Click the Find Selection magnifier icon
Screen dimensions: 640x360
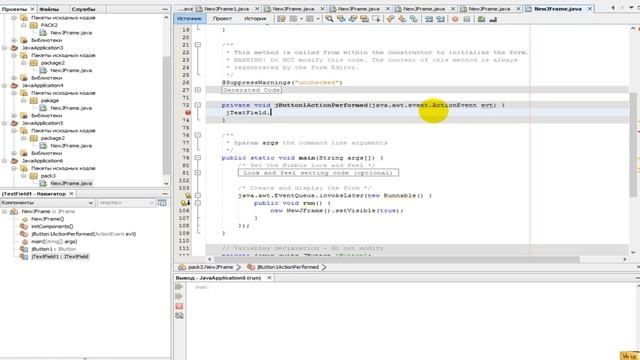(x=329, y=19)
